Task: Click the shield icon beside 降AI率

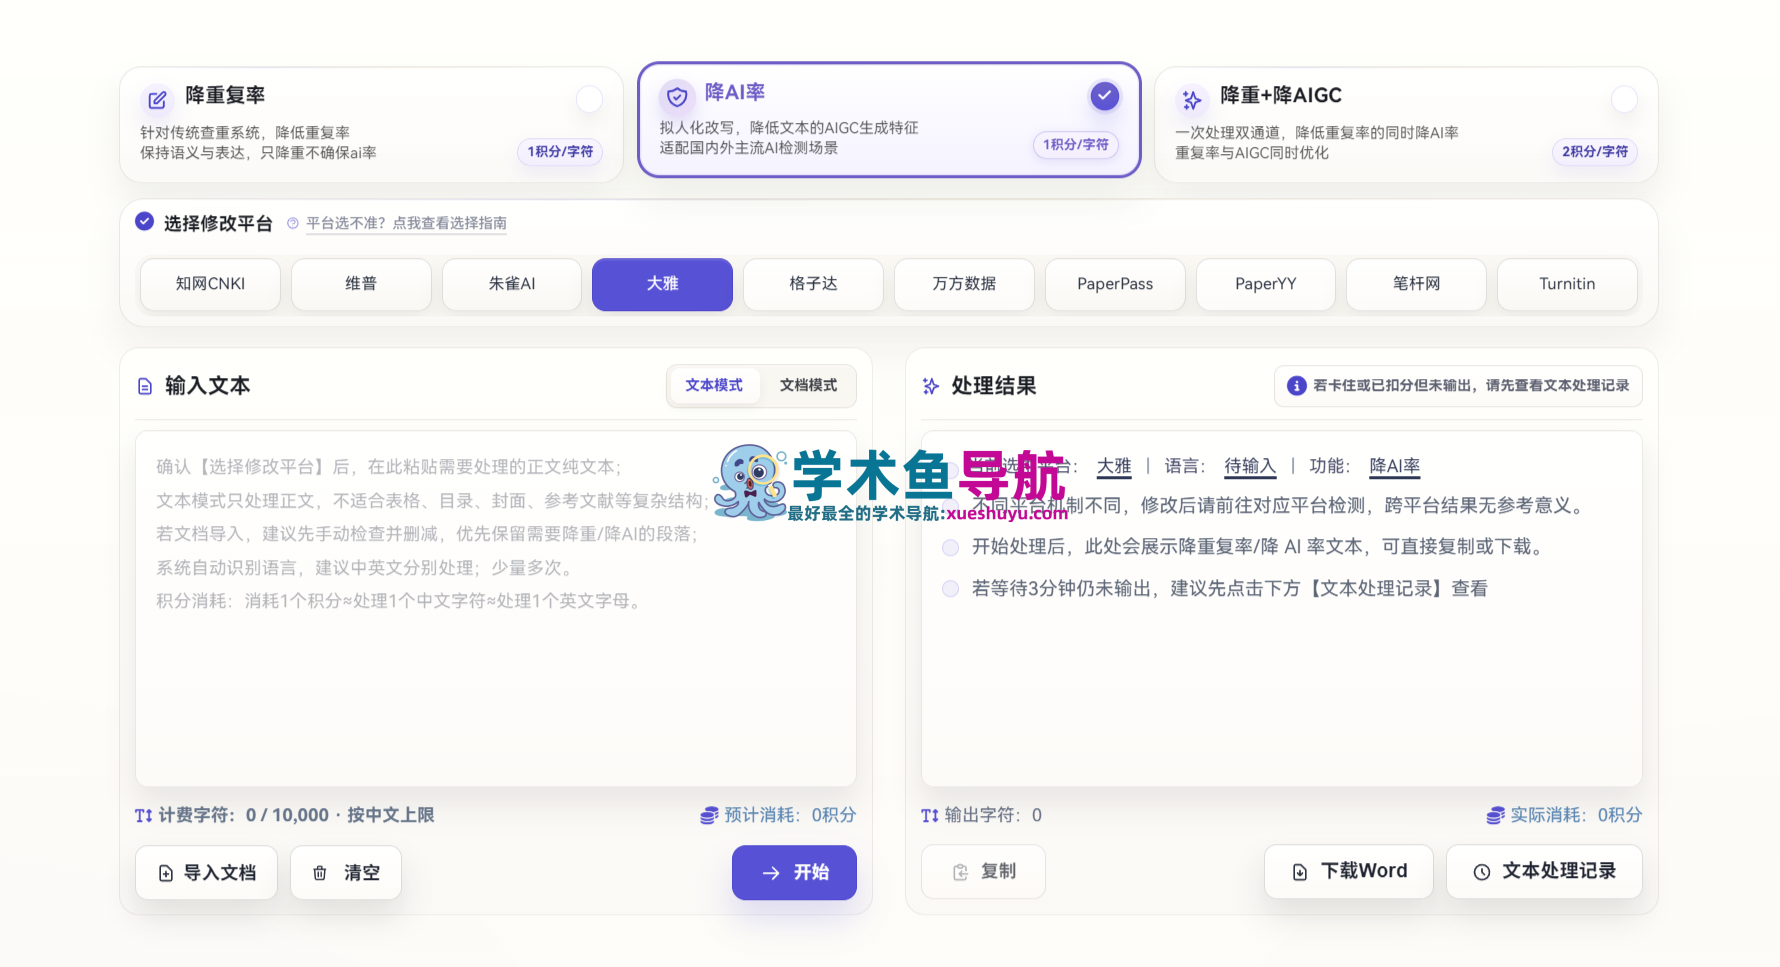Action: click(x=677, y=96)
